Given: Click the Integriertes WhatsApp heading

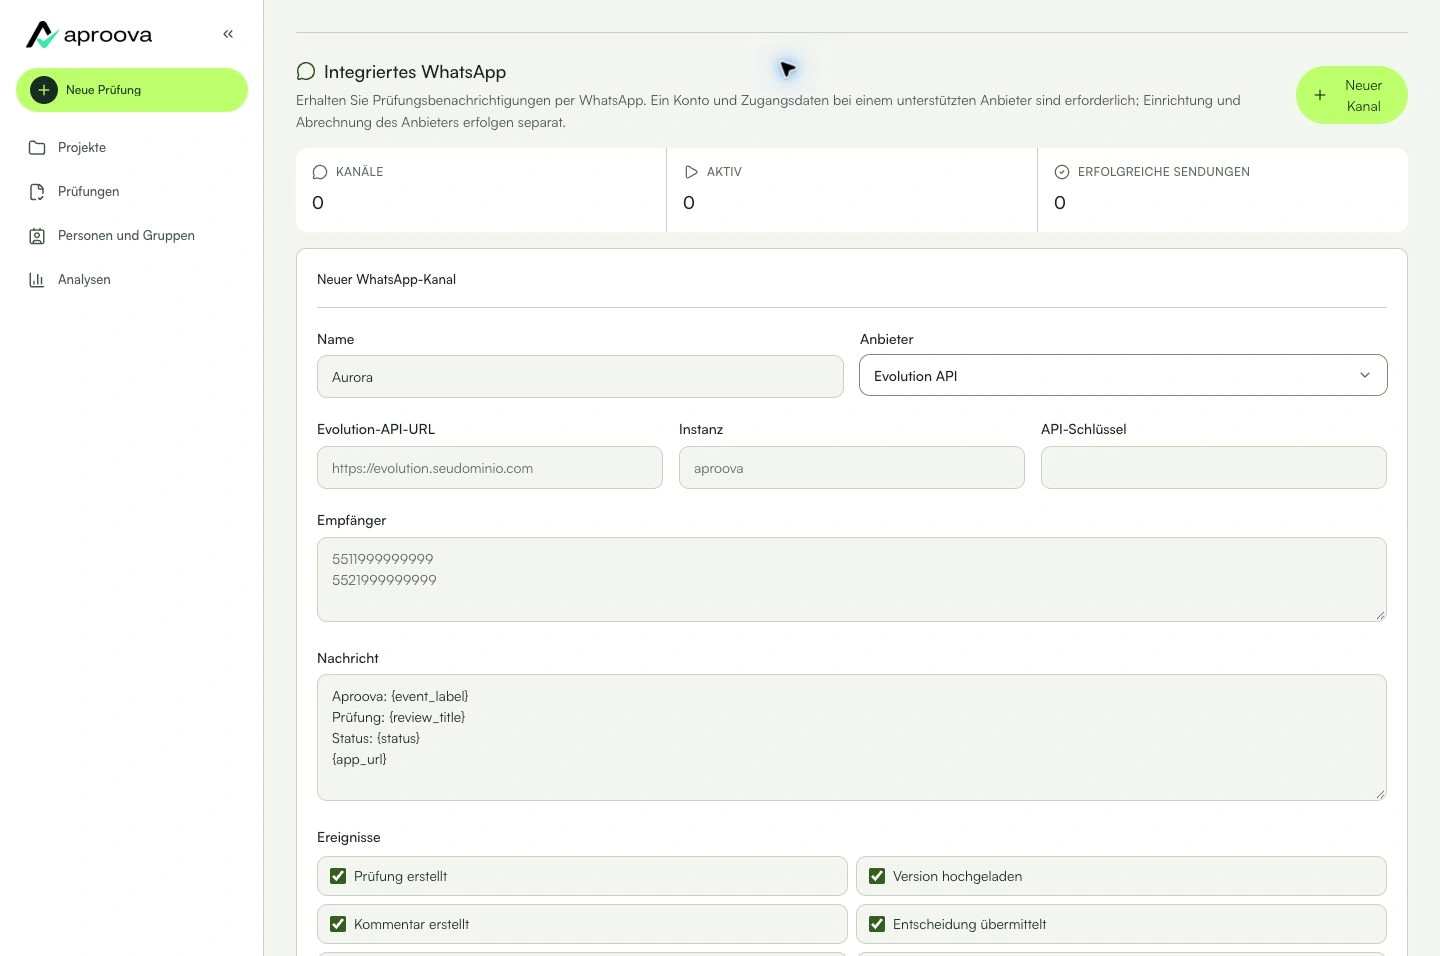Looking at the screenshot, I should tap(415, 72).
